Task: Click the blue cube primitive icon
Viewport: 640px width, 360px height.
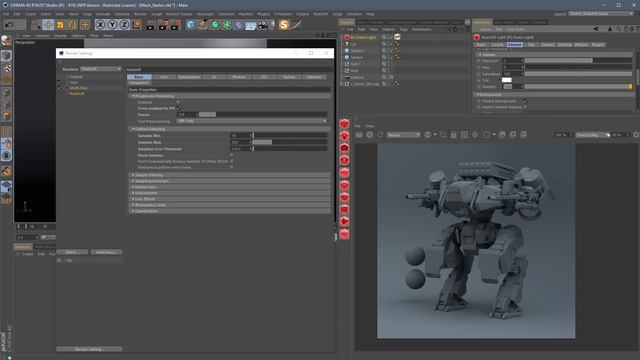Action: [191, 25]
